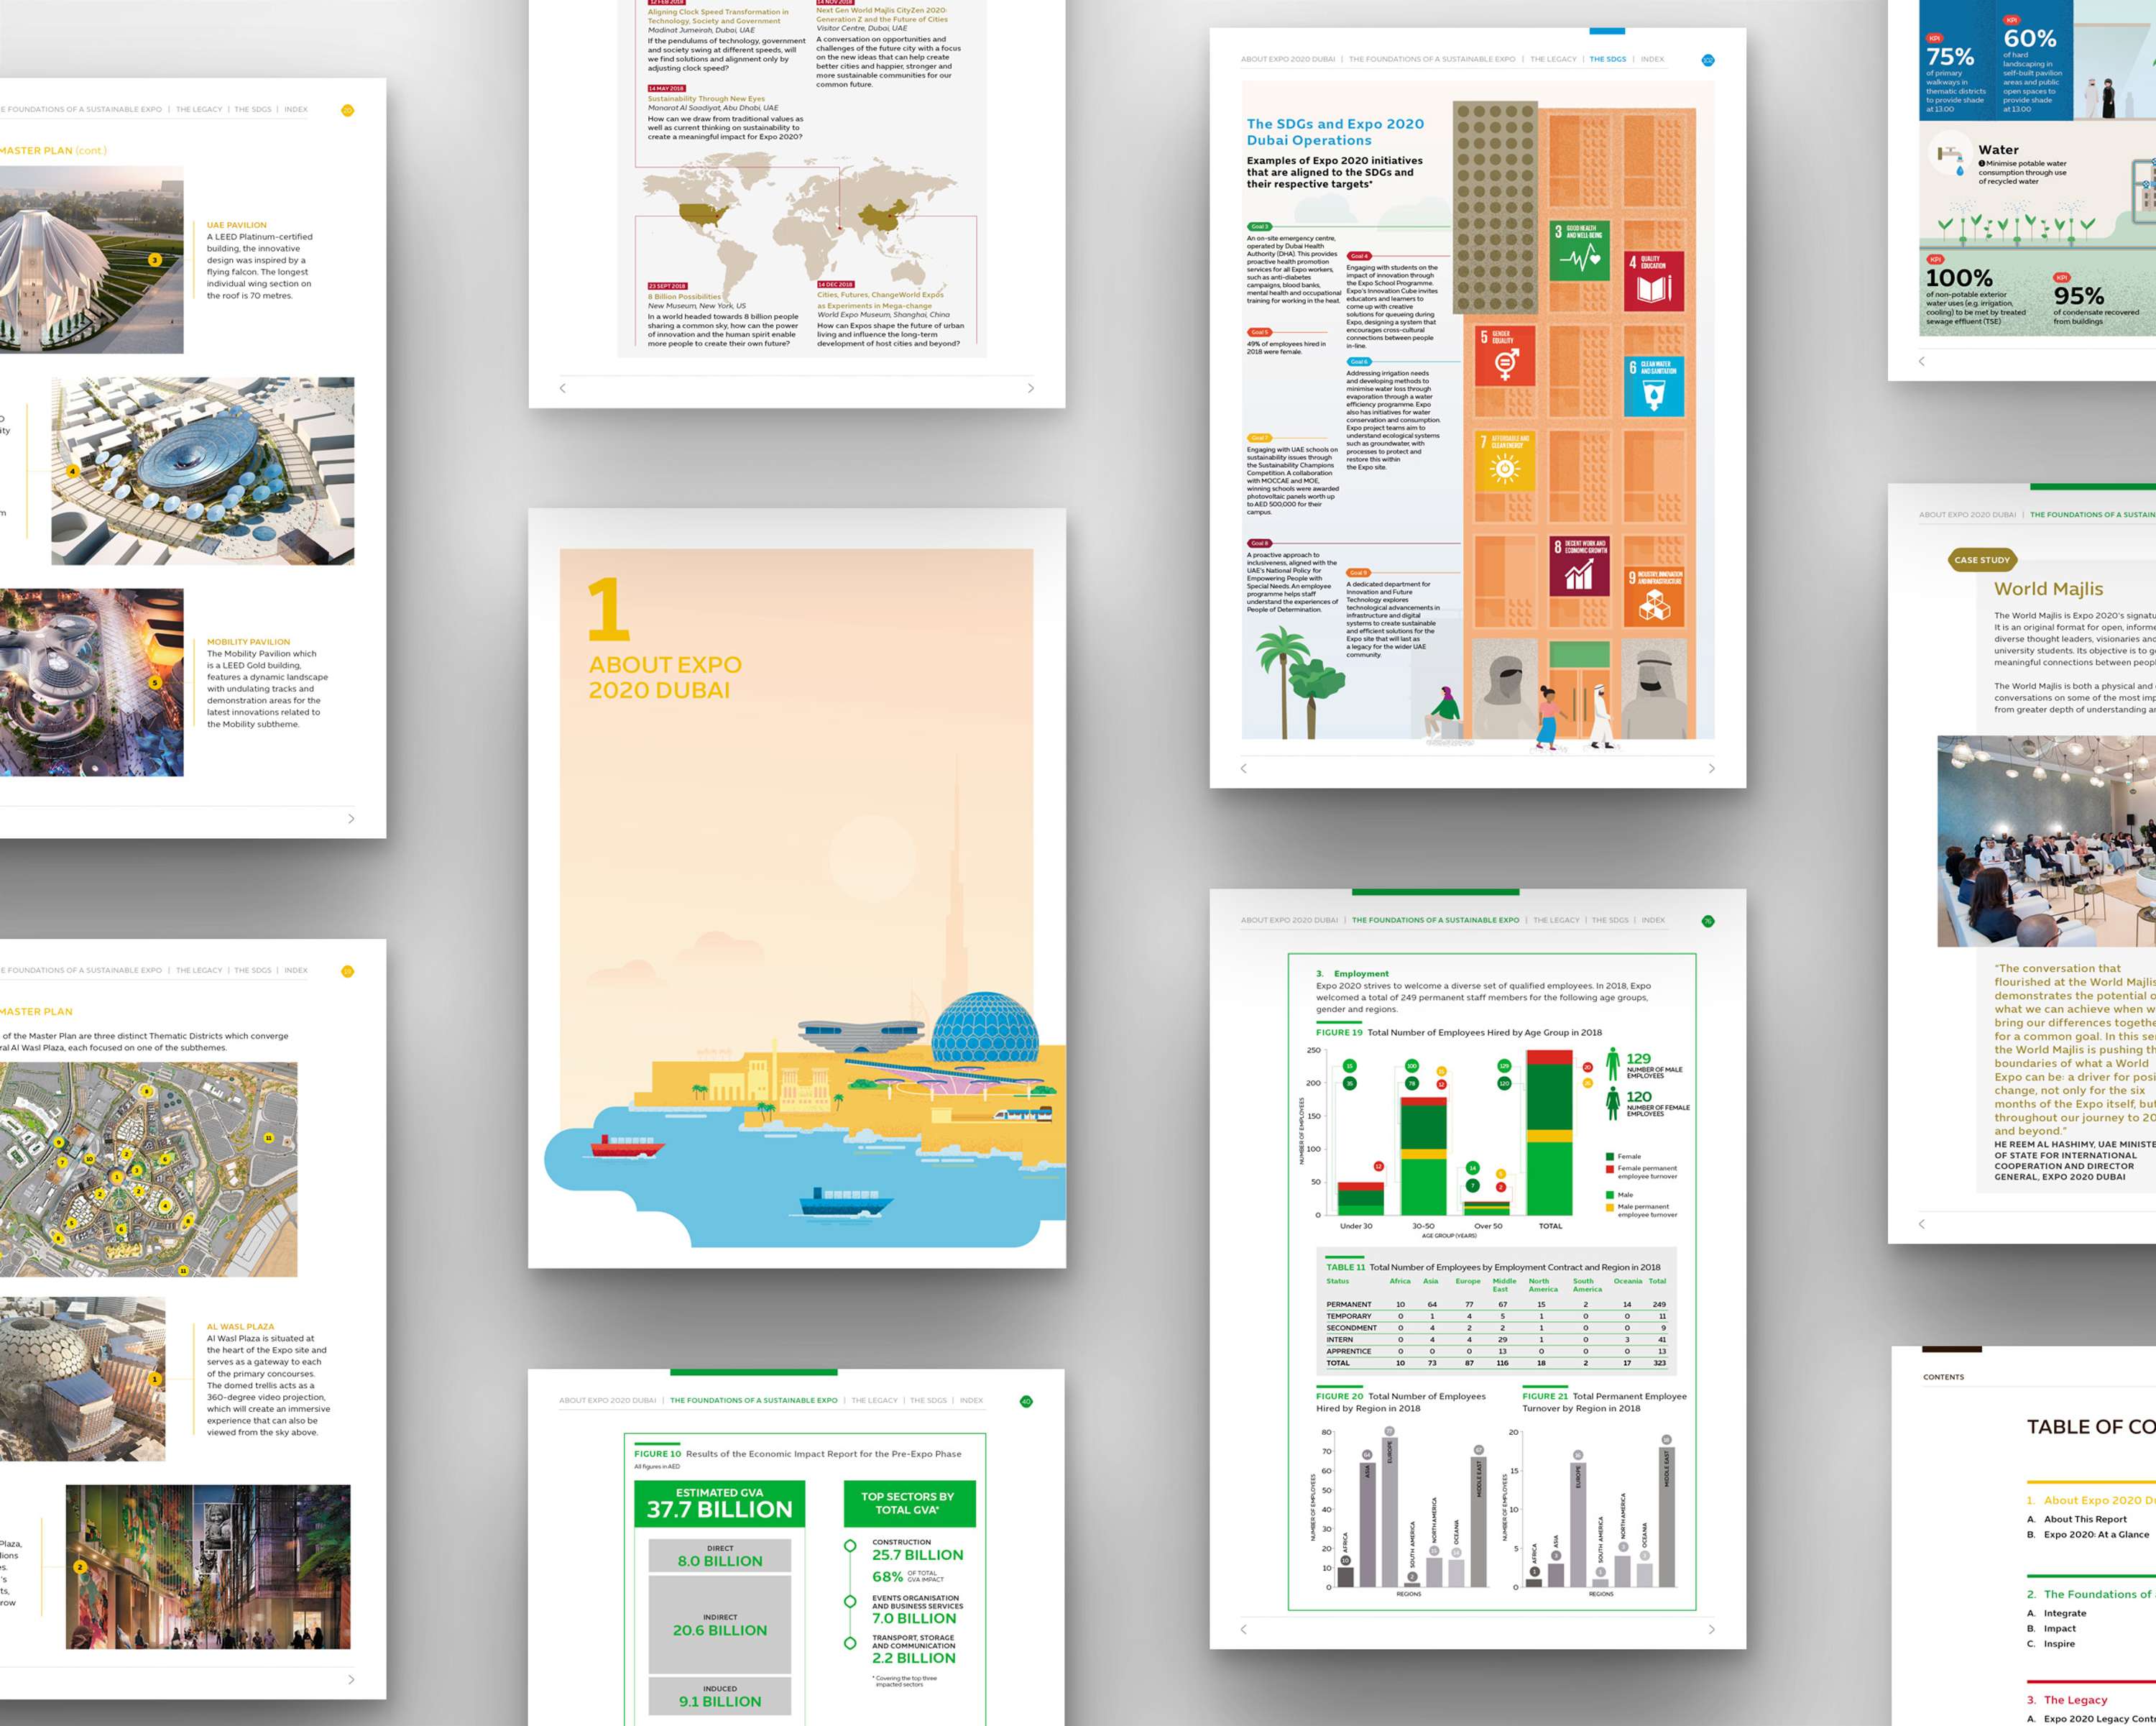The width and height of the screenshot is (2156, 1726).
Task: Click ABOUT EXPO 2020 DUBAI cover title
Action: [665, 677]
